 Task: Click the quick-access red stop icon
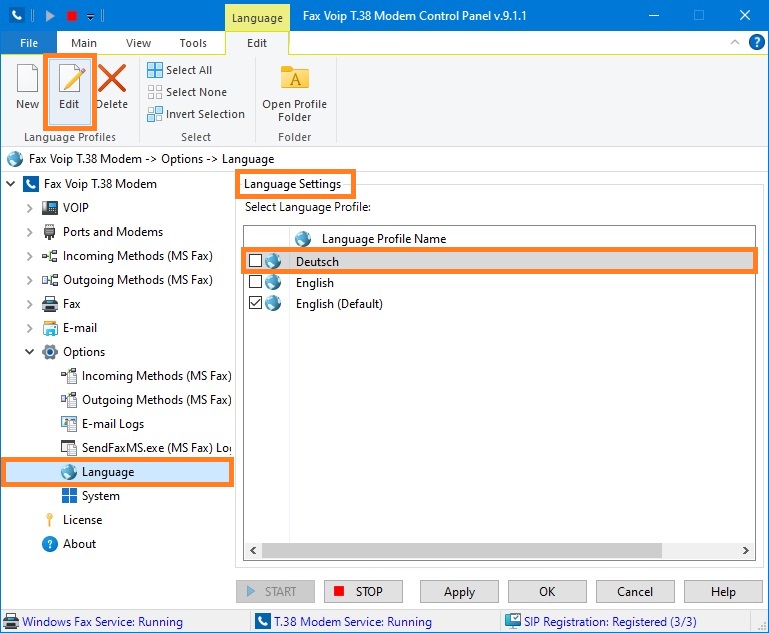pyautogui.click(x=72, y=16)
